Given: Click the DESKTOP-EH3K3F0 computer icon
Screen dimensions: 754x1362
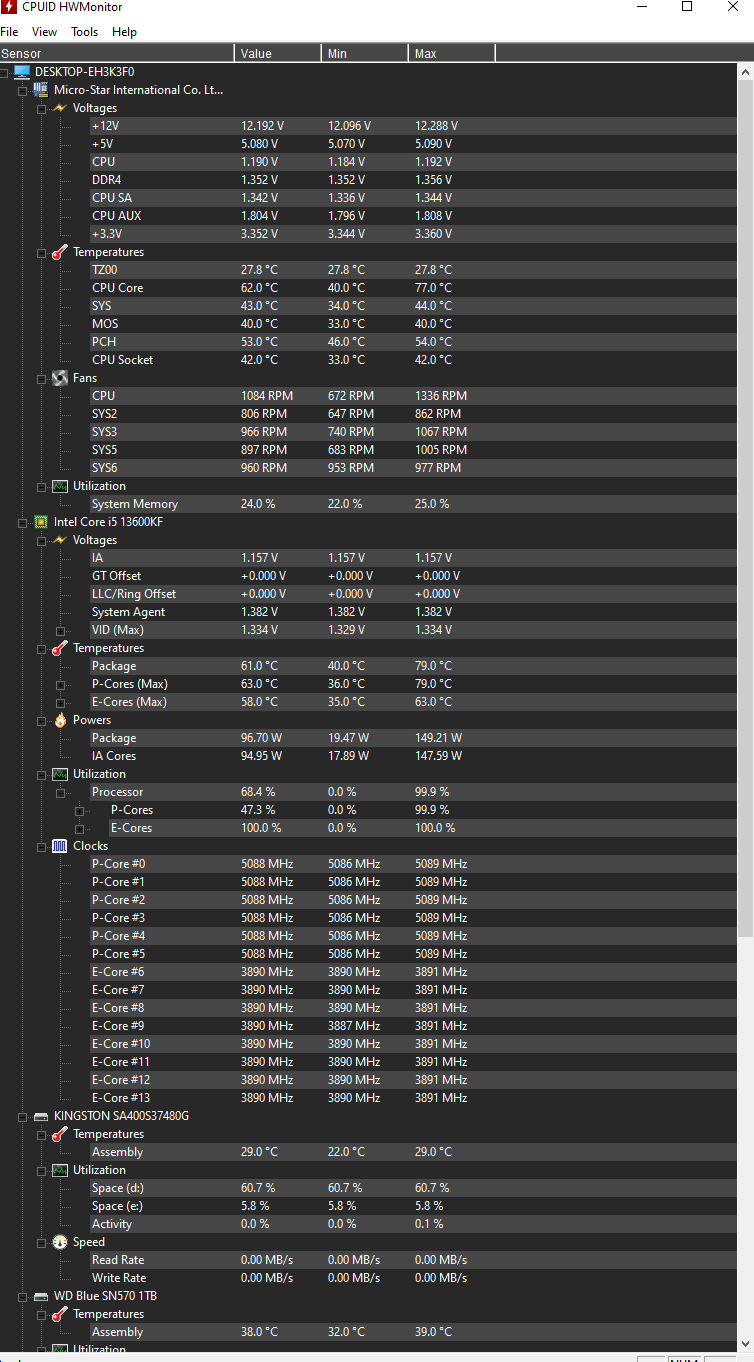Looking at the screenshot, I should (x=22, y=72).
